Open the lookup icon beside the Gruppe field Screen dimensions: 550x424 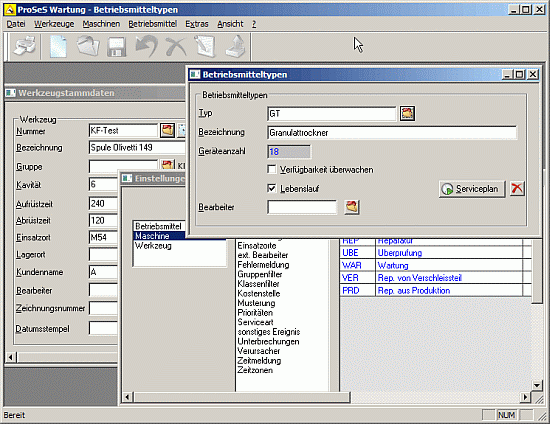pyautogui.click(x=167, y=165)
